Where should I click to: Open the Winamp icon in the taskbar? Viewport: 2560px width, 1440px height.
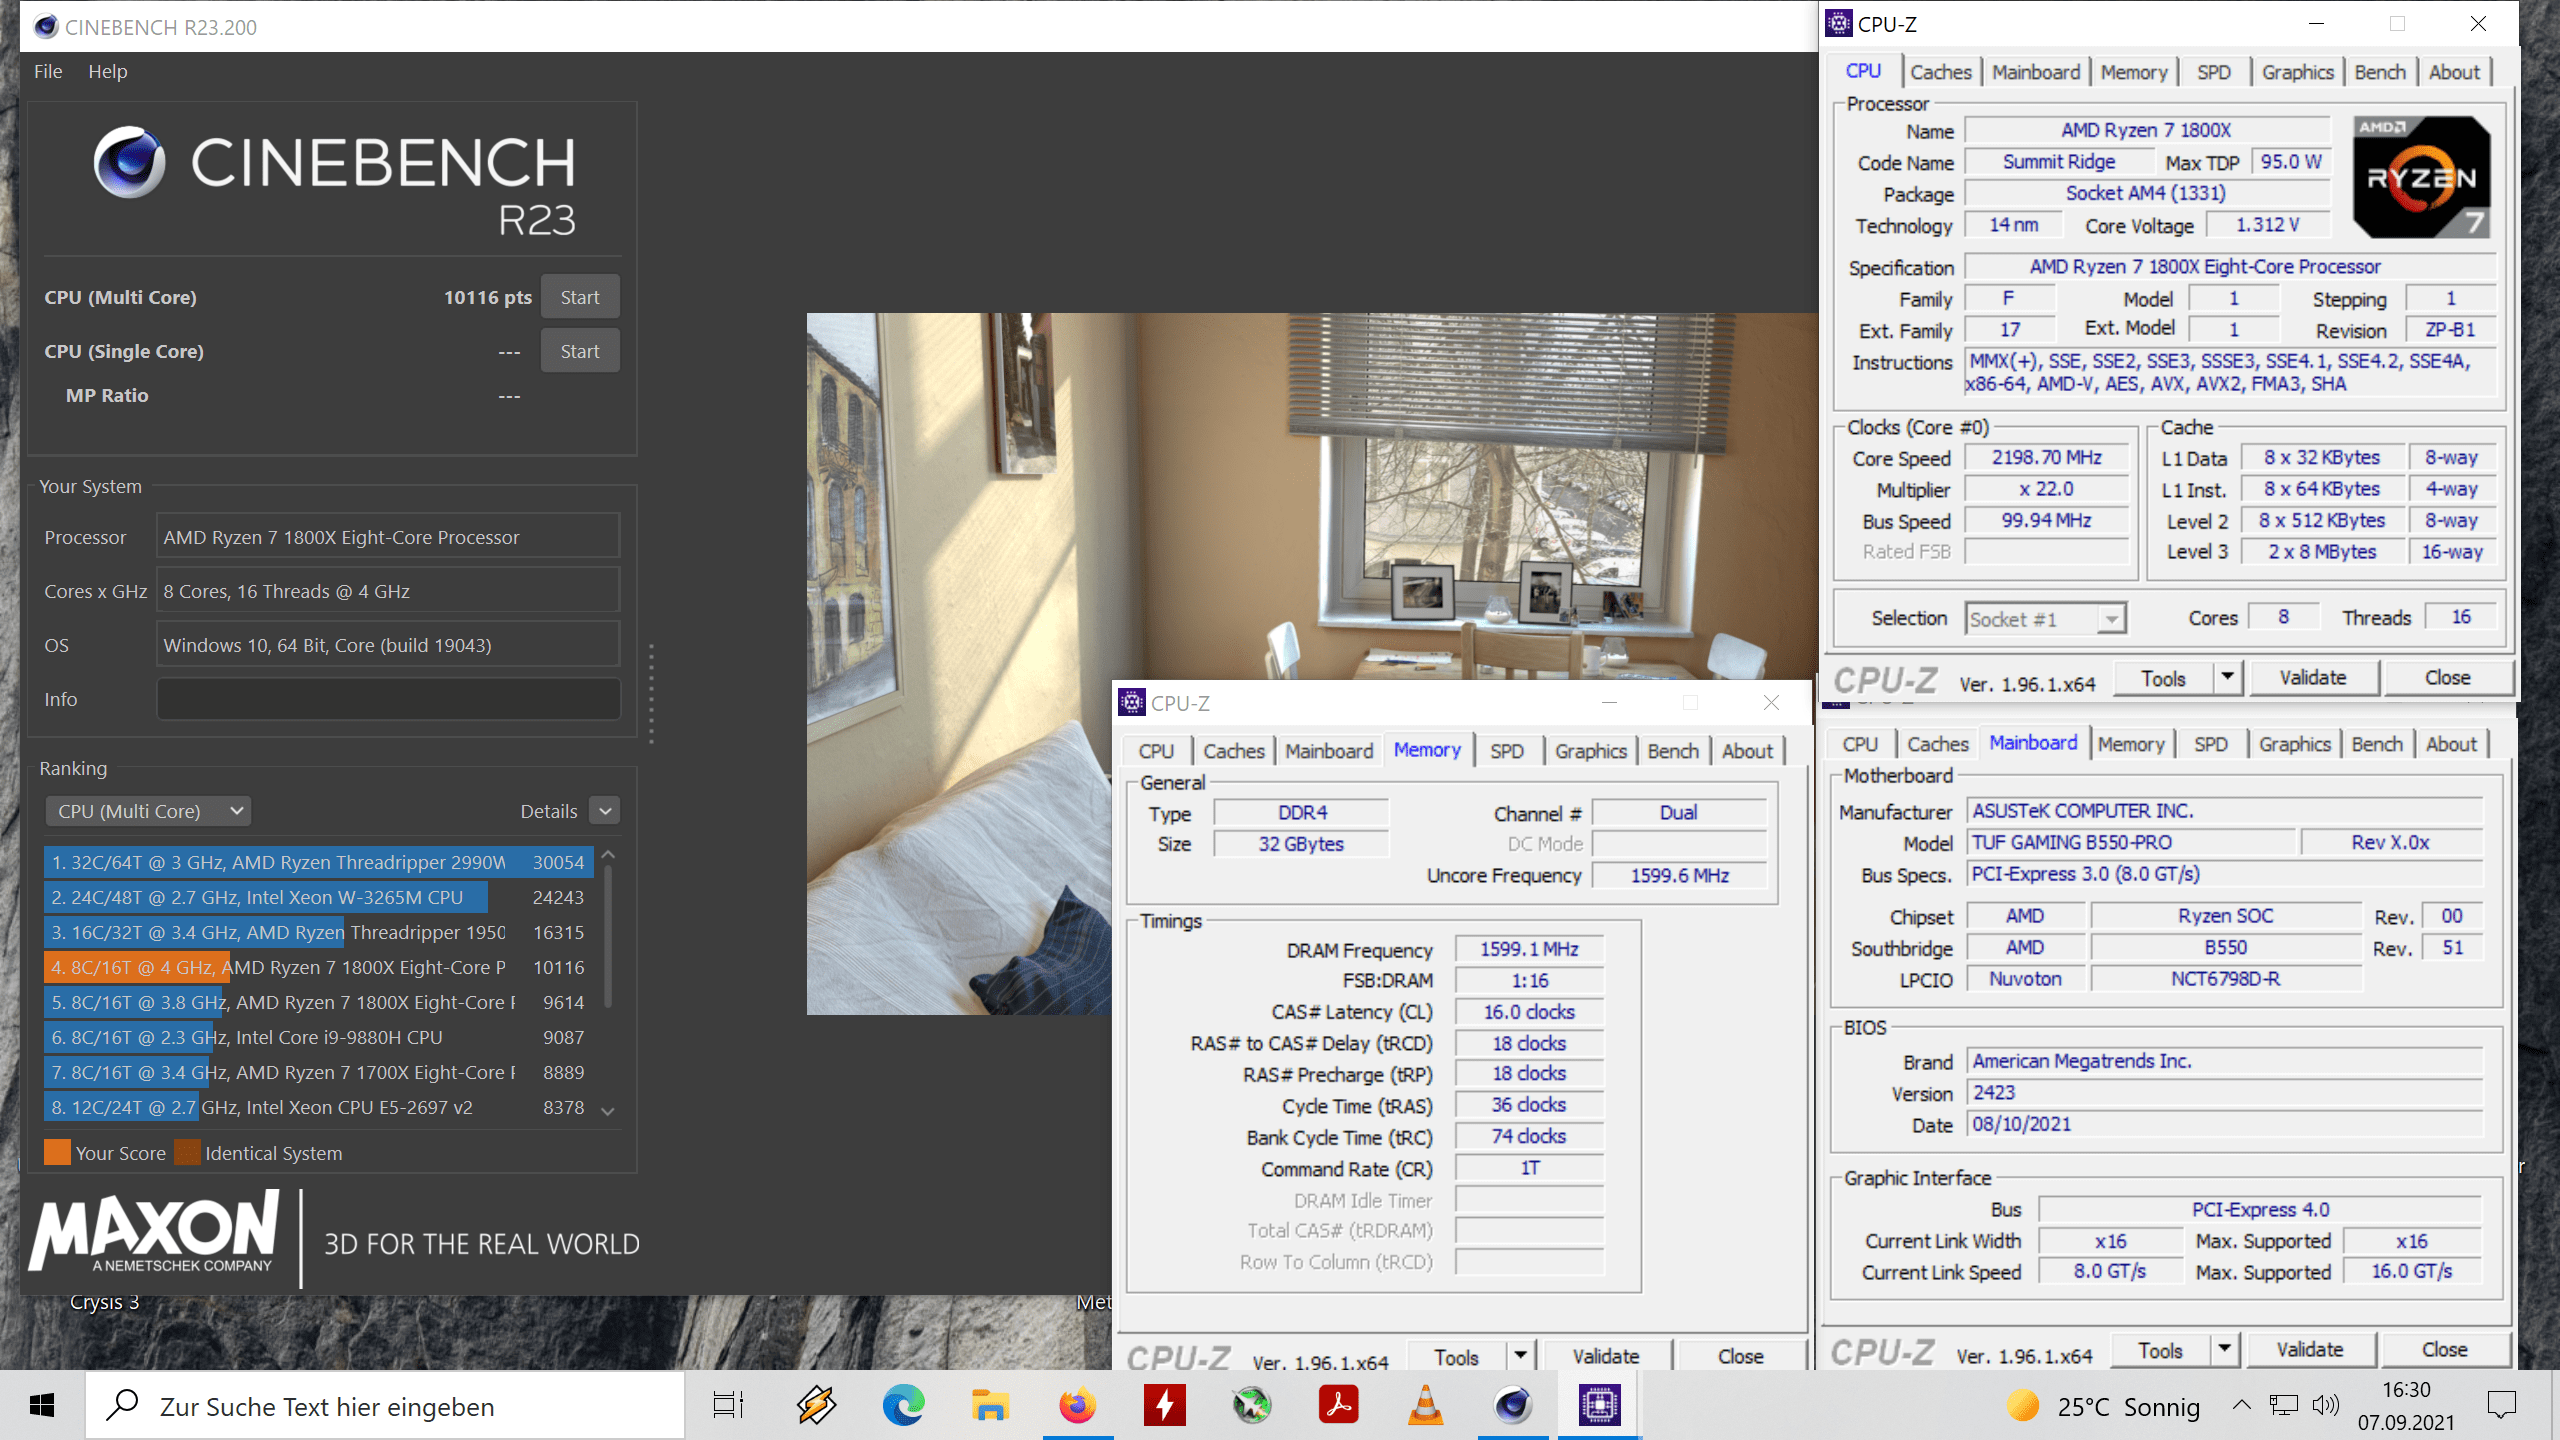pos(816,1406)
